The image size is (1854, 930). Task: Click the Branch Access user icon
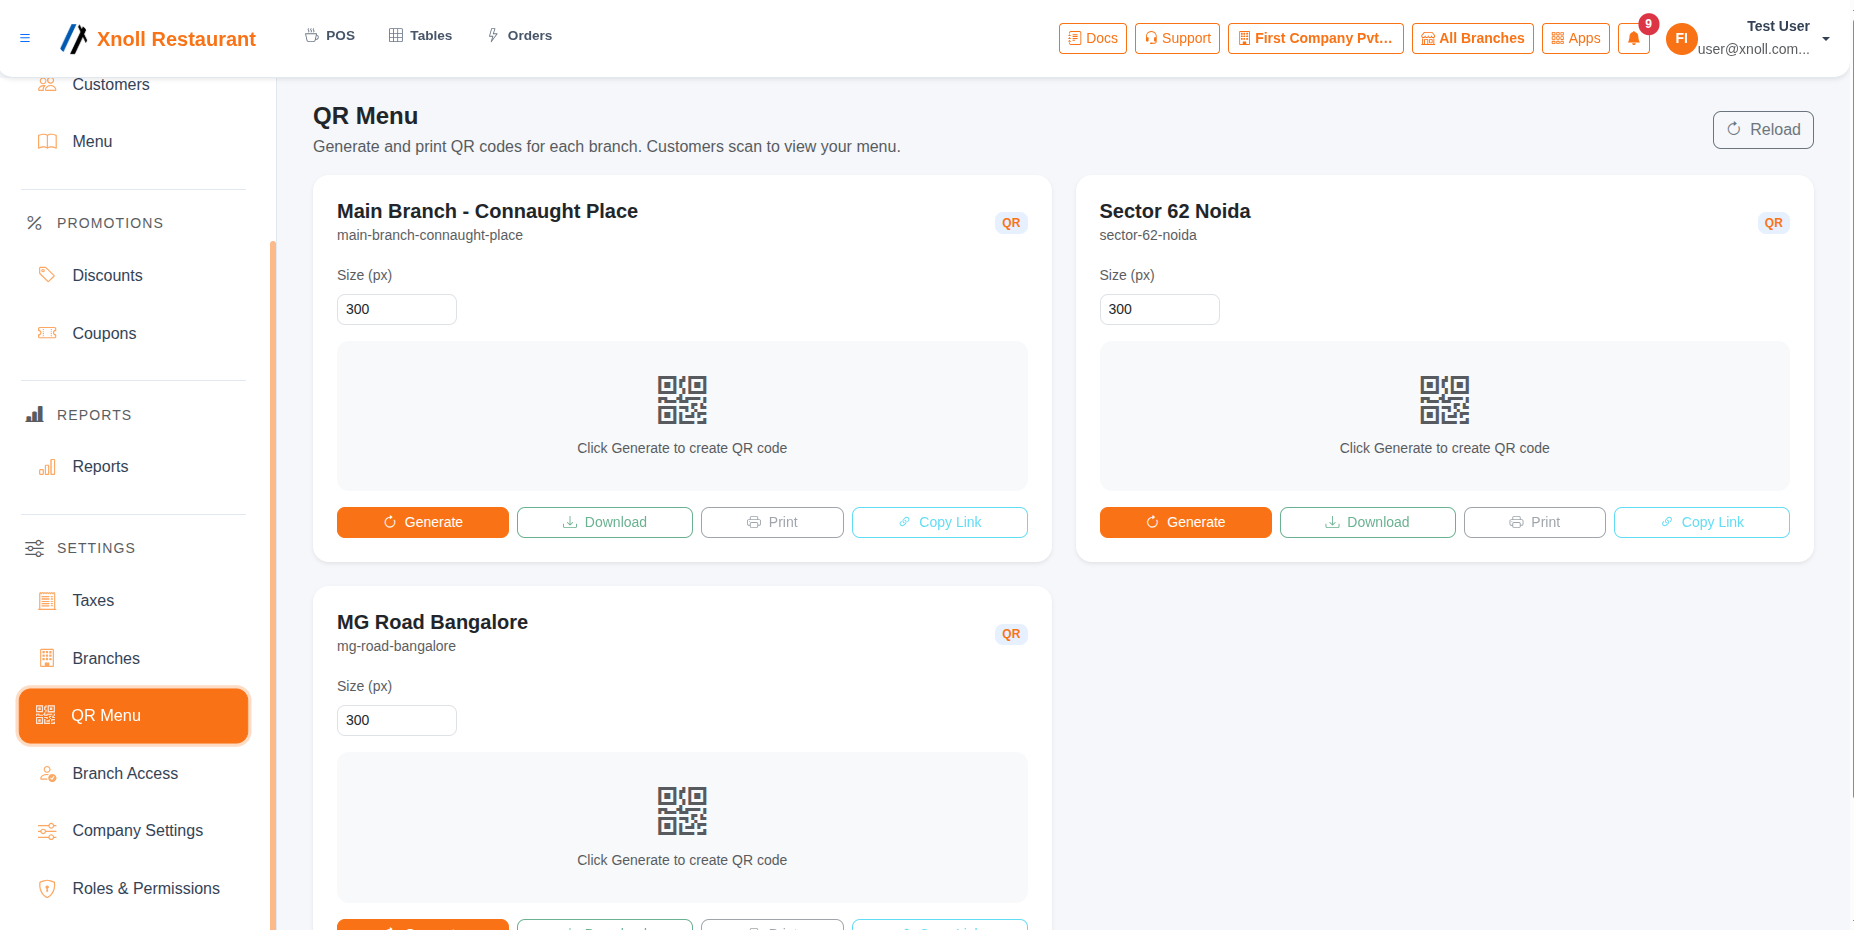[x=47, y=774]
